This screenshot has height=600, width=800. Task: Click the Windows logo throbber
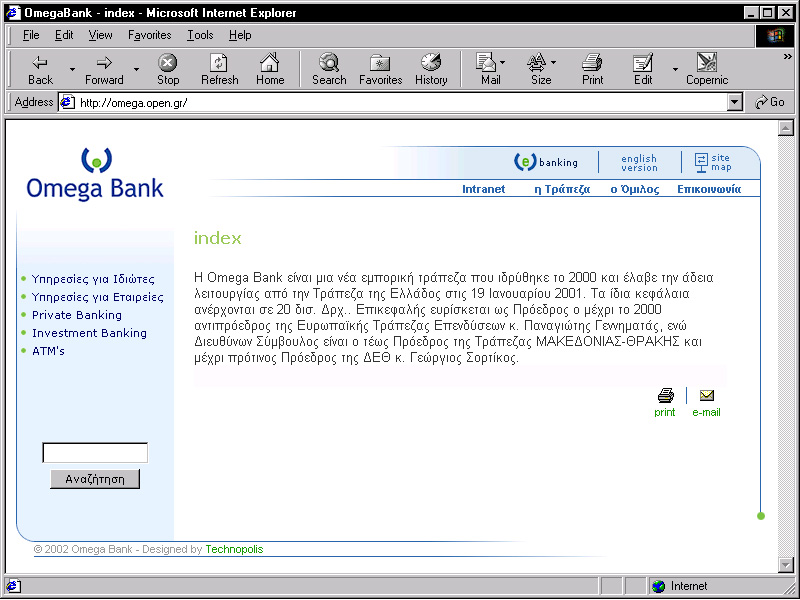(774, 35)
